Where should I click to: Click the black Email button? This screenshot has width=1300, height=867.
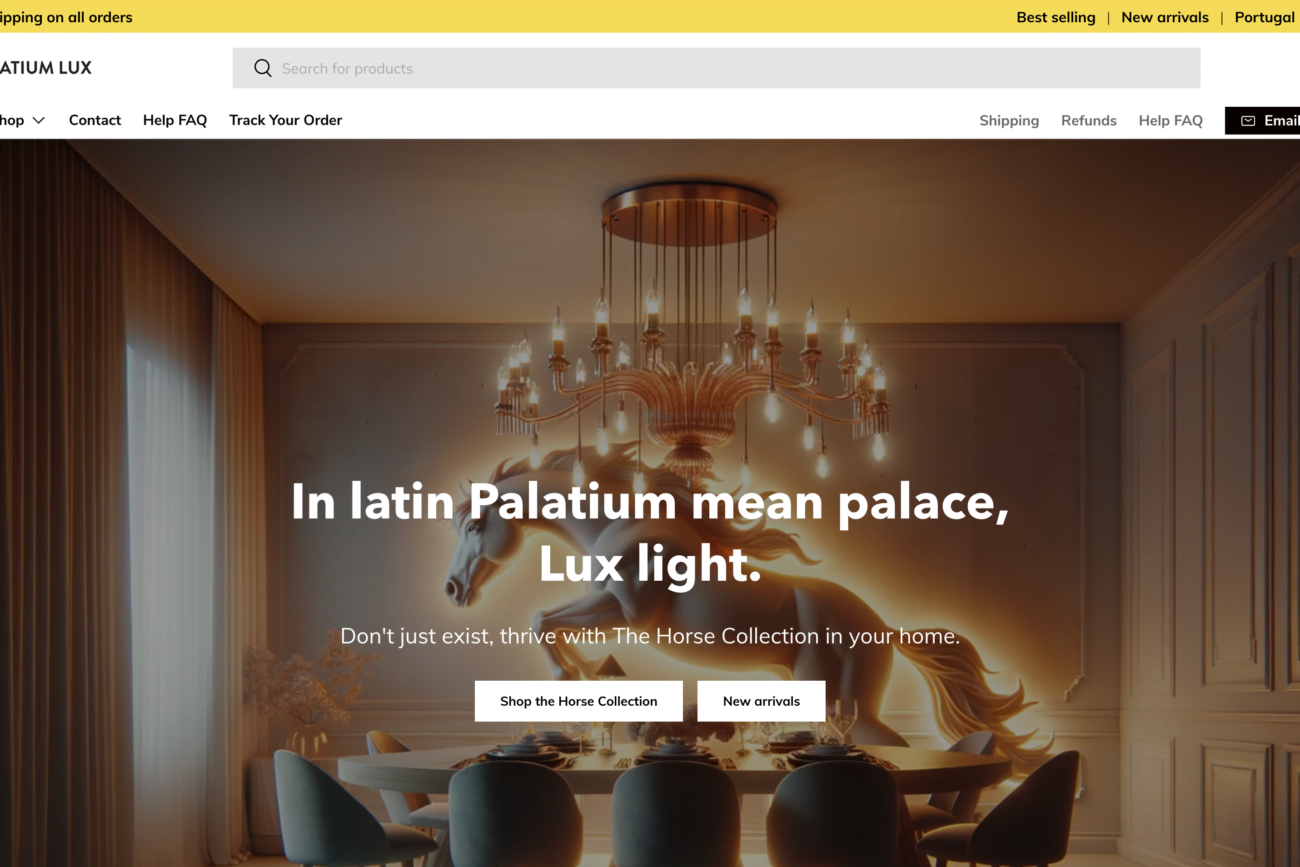(1262, 121)
